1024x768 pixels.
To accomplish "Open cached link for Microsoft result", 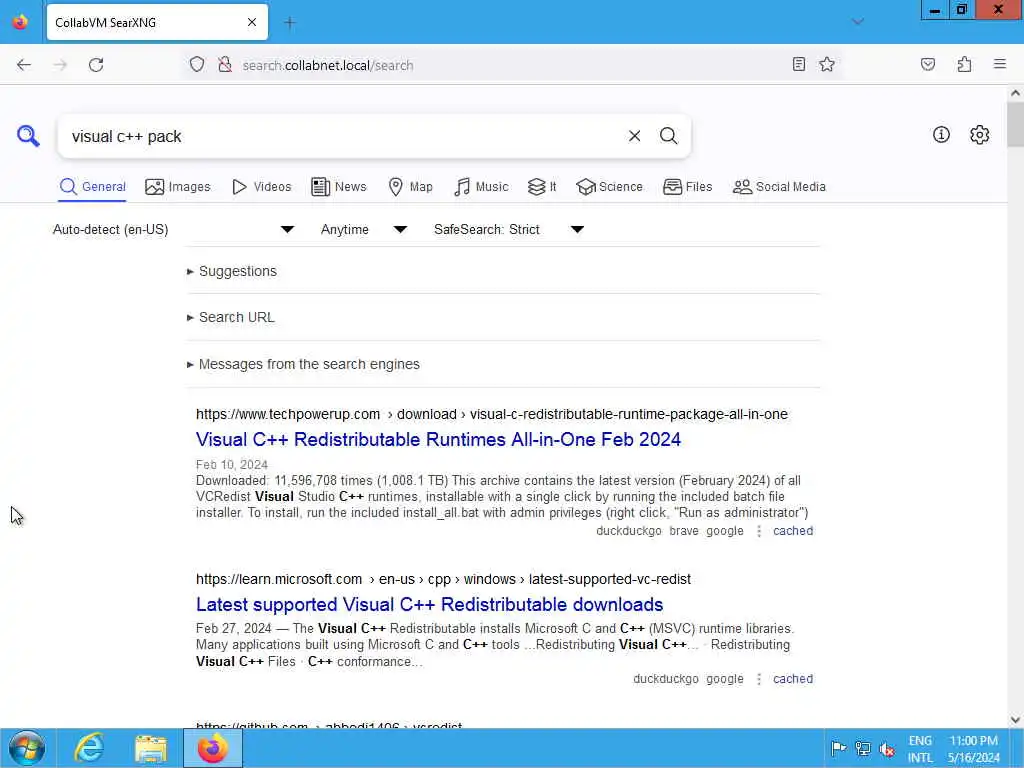I will click(x=793, y=679).
